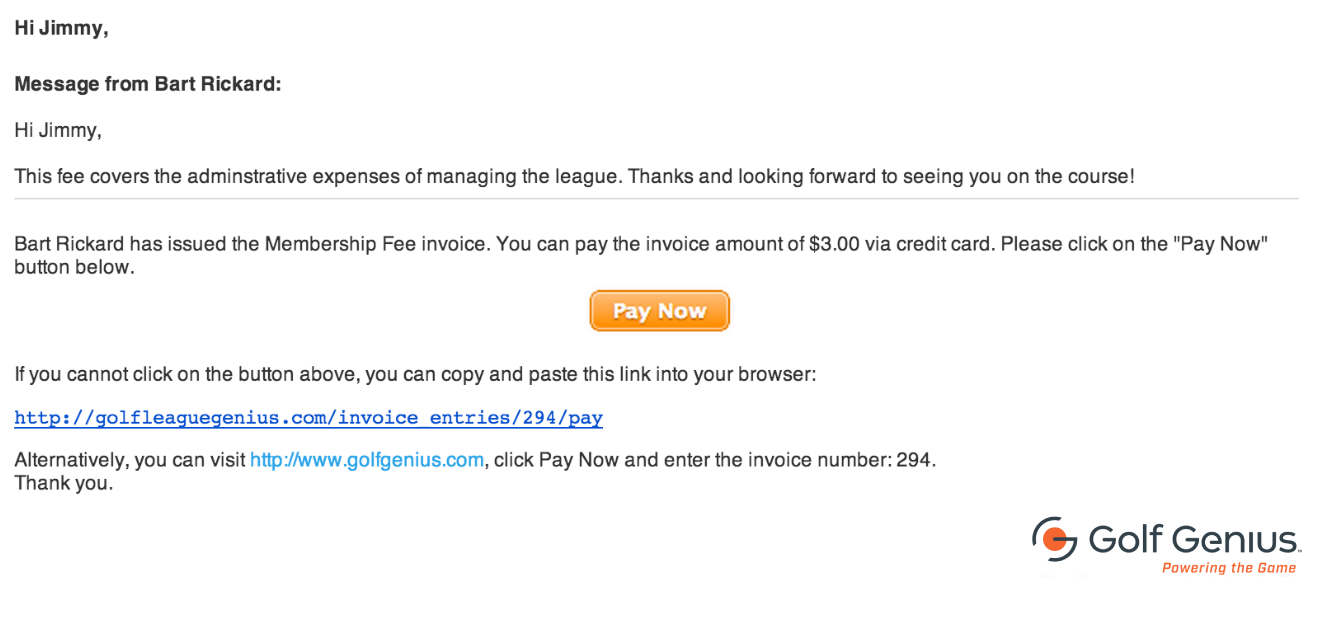Click the orange Powering the Game tagline
This screenshot has width=1332, height=632.
pyautogui.click(x=1228, y=568)
